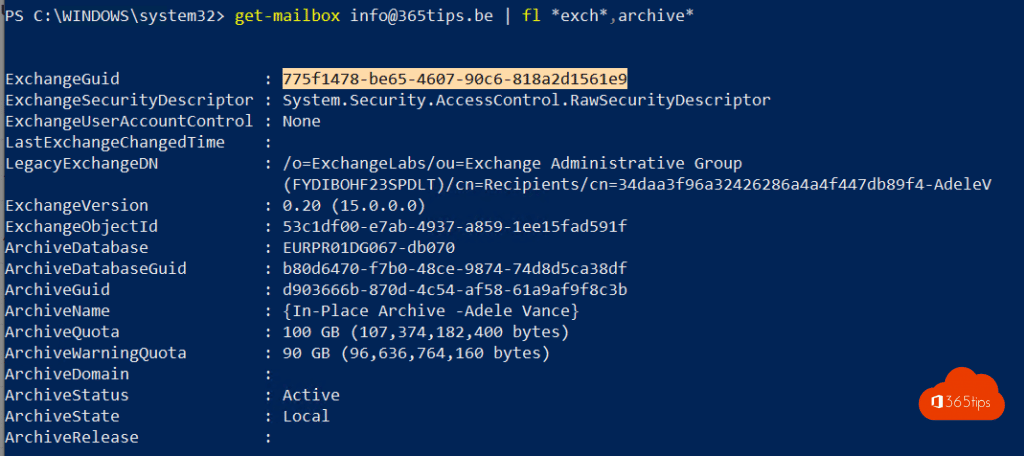Click the ArchiveDatabaseGuid value
The image size is (1024, 456).
tap(454, 268)
